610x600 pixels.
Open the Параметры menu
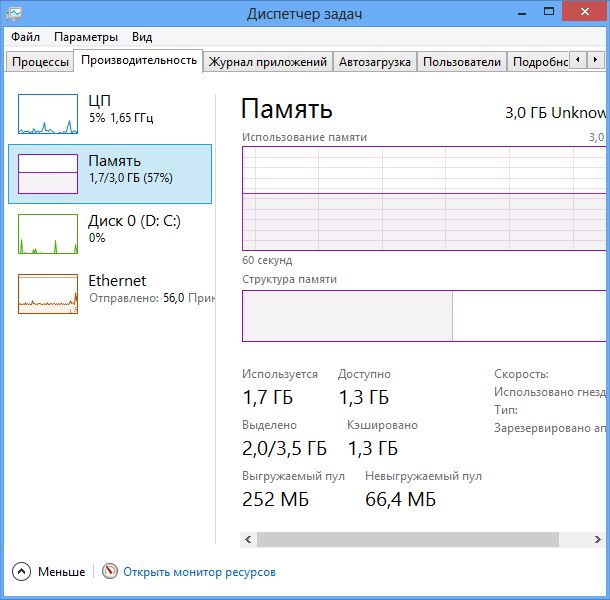(x=85, y=37)
